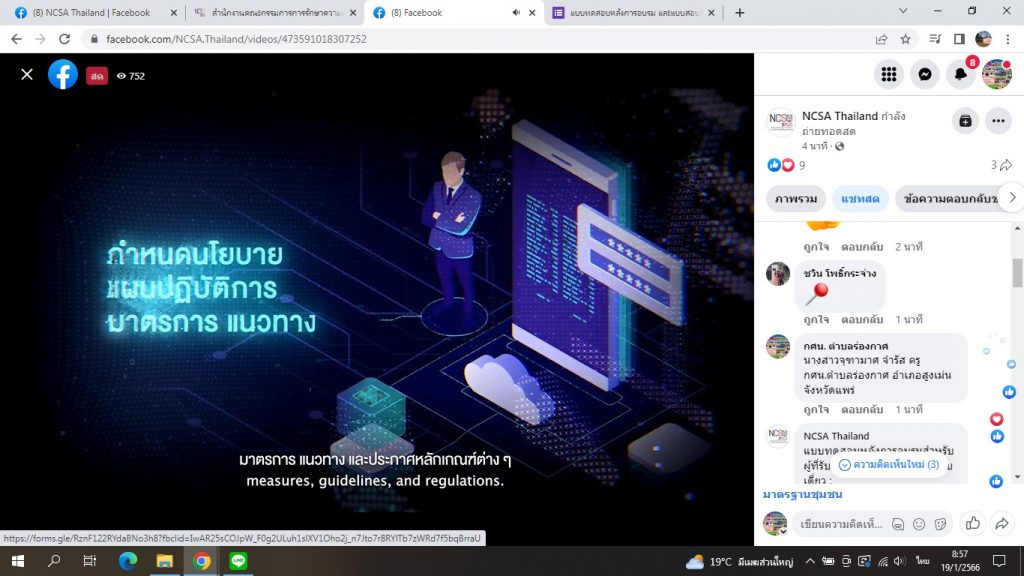The image size is (1024, 576).
Task: Open the Facebook apps grid menu
Action: [889, 74]
